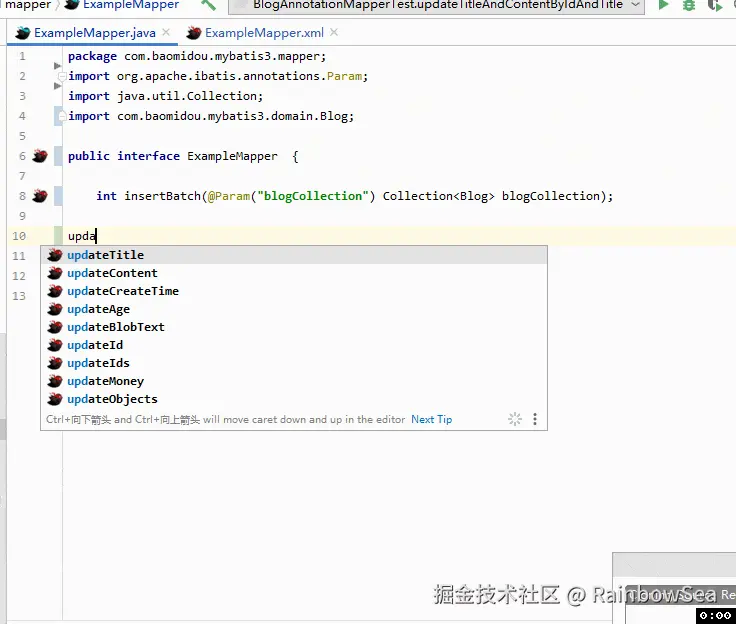736x624 pixels.
Task: Click line number 10 in gutter
Action: click(x=19, y=236)
